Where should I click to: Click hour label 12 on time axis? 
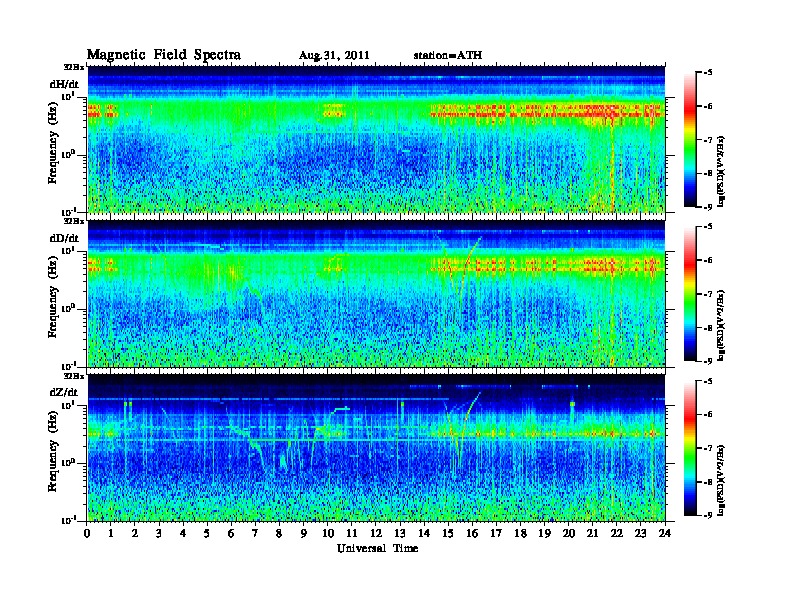point(376,533)
